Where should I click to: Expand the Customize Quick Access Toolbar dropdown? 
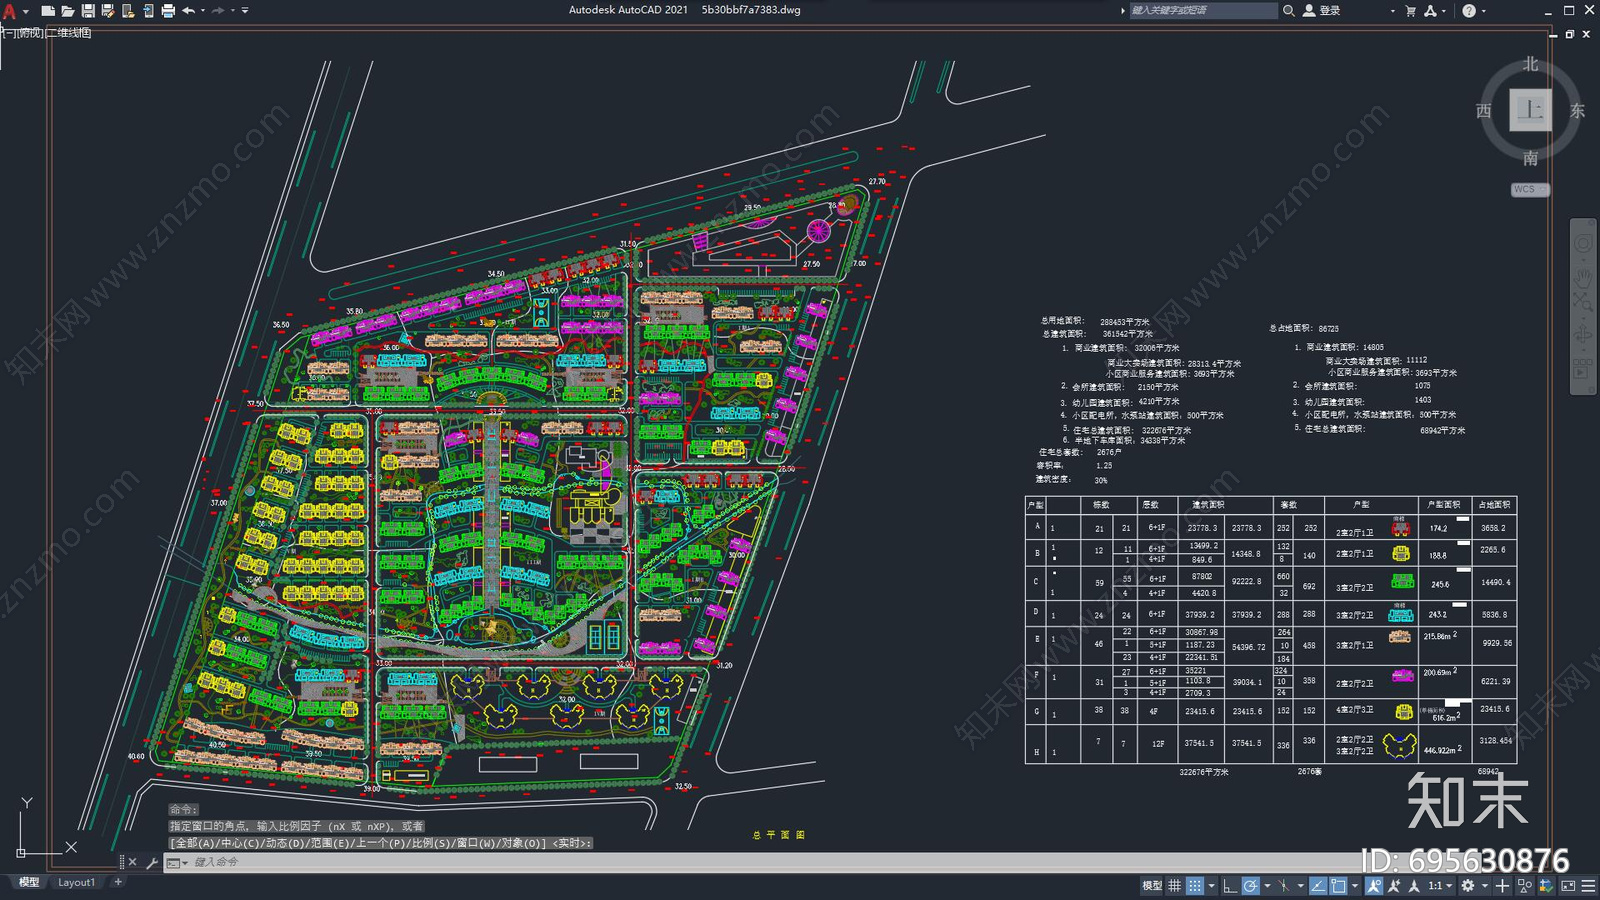click(245, 11)
